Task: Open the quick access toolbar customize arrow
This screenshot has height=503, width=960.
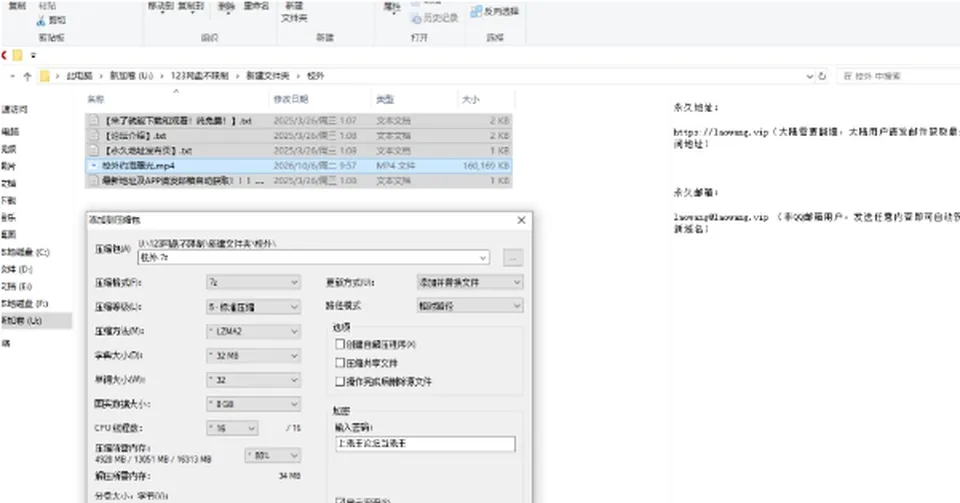Action: [33, 56]
